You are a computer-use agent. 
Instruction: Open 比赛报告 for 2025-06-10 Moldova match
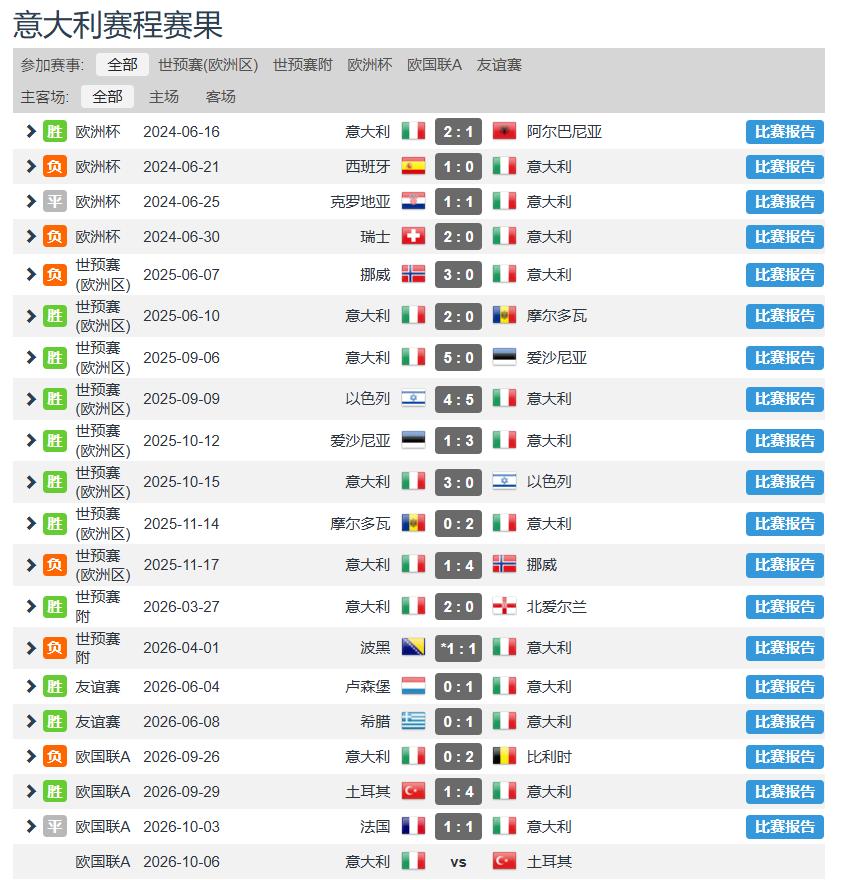pyautogui.click(x=785, y=316)
